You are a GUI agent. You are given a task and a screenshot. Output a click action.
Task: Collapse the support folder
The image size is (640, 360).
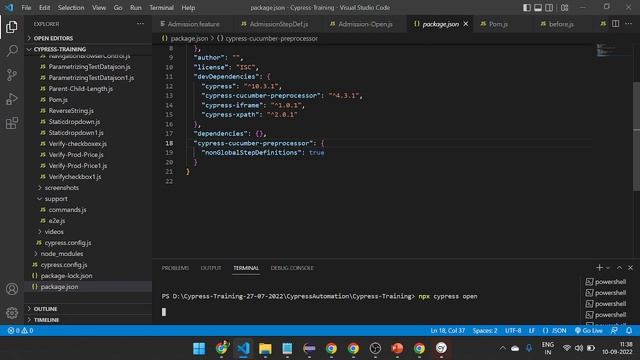pos(56,199)
